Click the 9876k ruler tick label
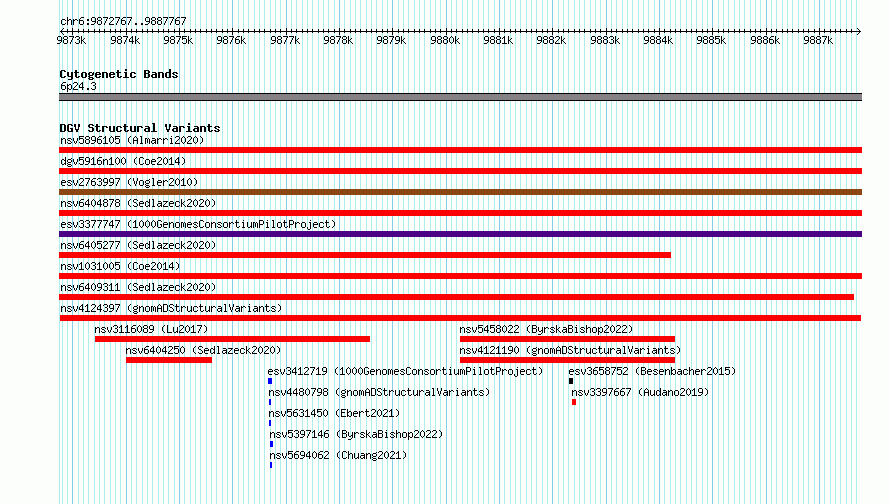Screen dimensions: 890x504 [x=231, y=40]
